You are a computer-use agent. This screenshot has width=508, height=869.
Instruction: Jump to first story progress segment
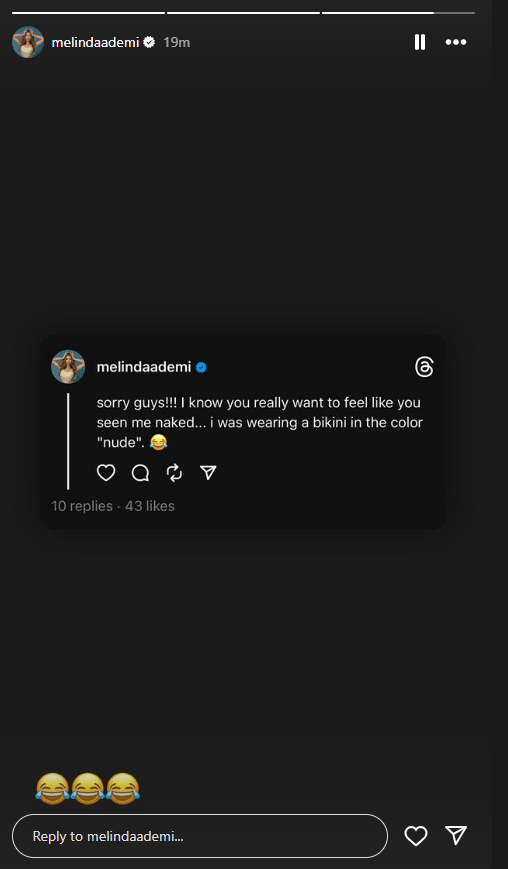point(89,12)
